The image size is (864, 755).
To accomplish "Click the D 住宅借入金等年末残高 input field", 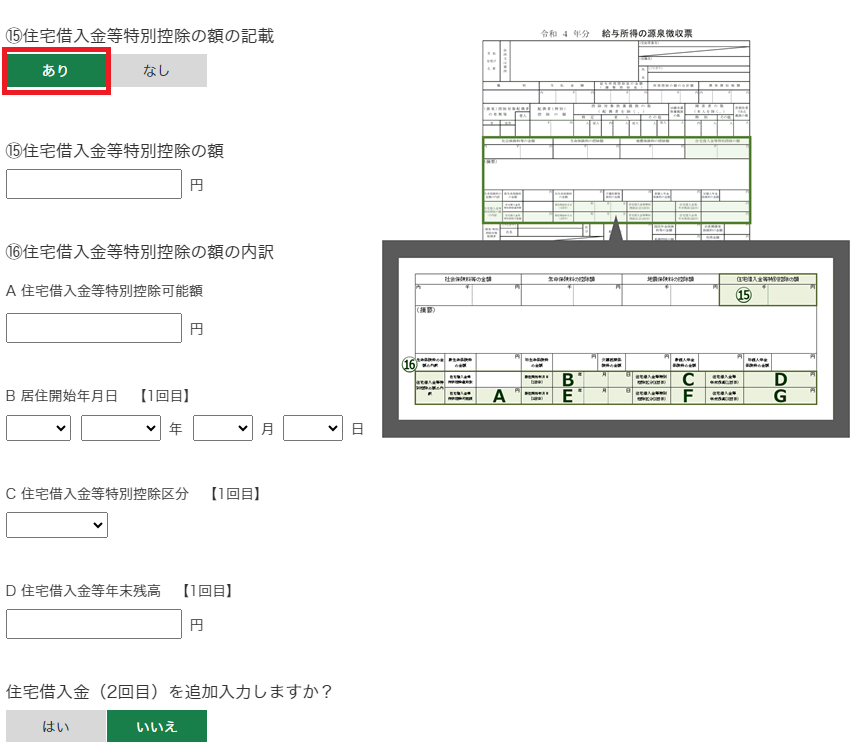I will click(x=94, y=624).
